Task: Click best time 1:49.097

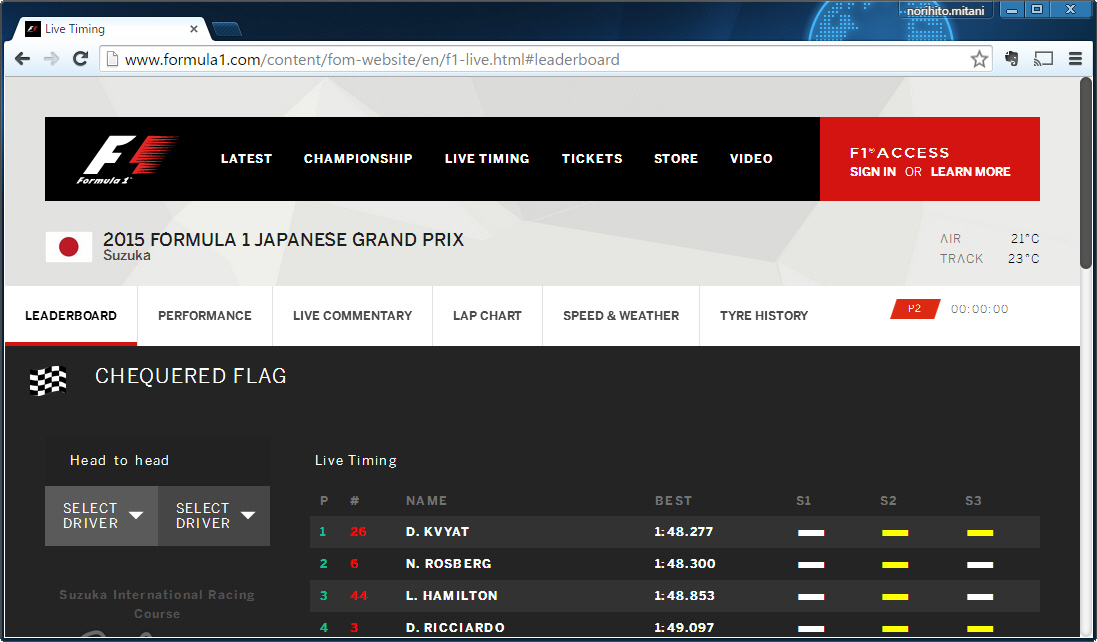Action: [x=684, y=628]
